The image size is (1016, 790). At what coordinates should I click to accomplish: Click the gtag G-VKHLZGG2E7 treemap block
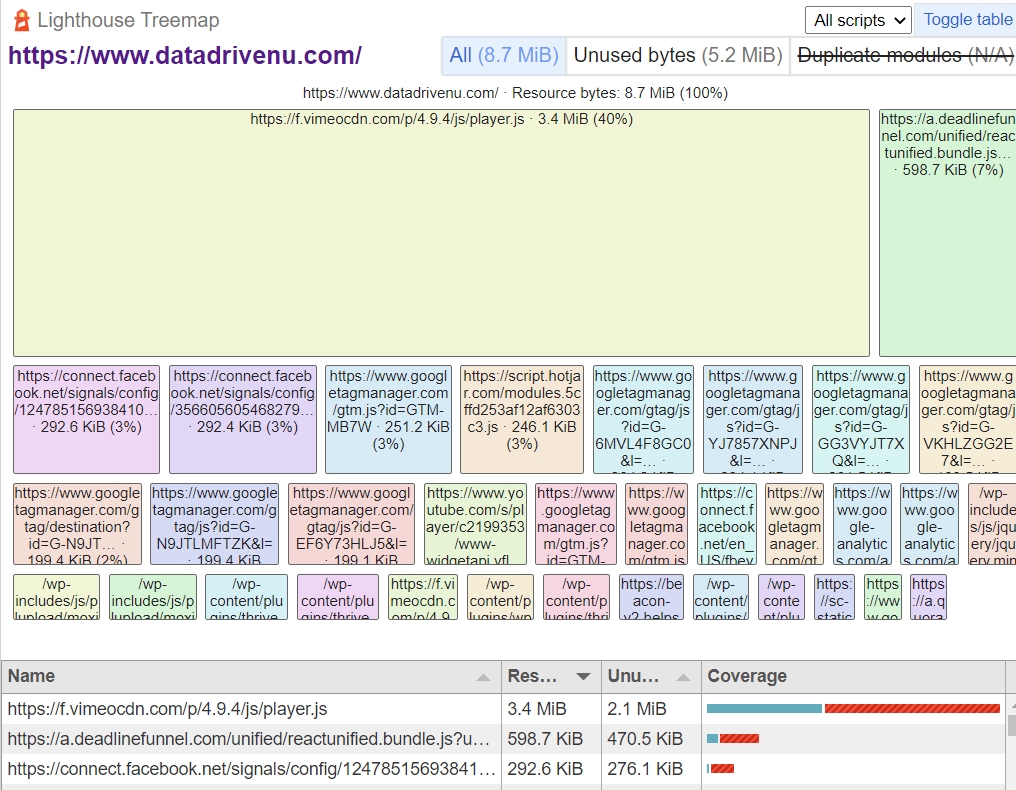(x=967, y=419)
